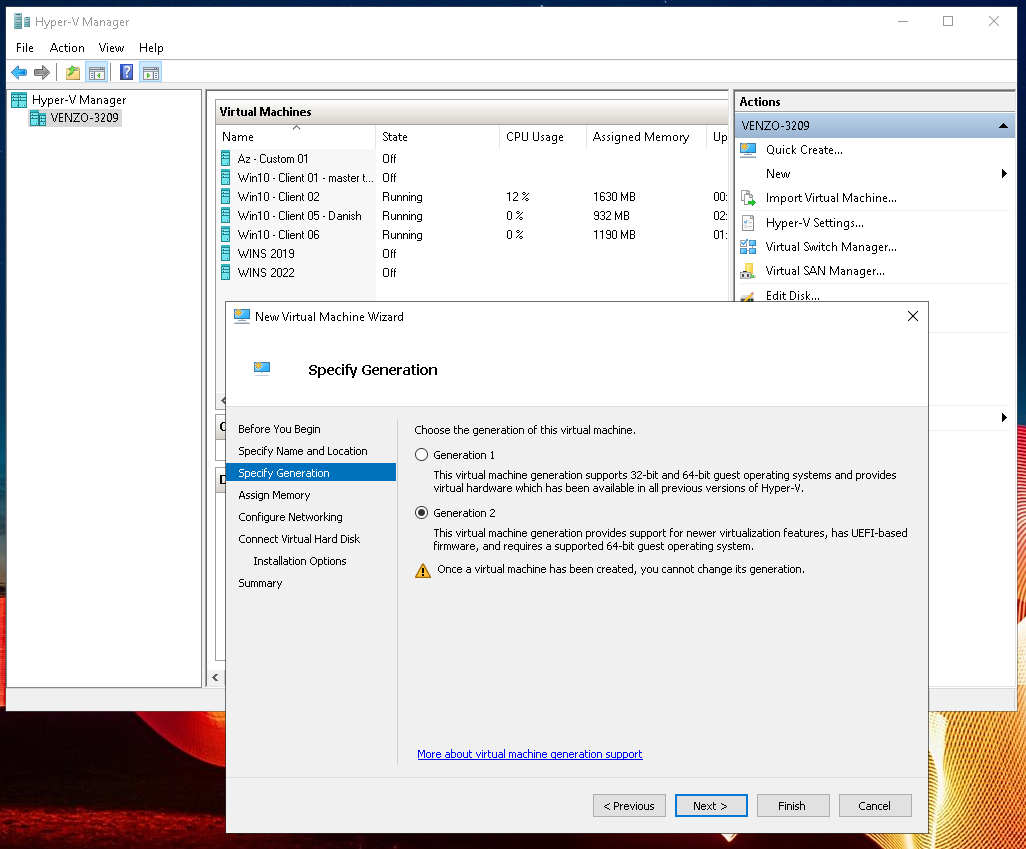Viewport: 1026px width, 849px height.
Task: Click the Cancel button in wizard
Action: pyautogui.click(x=874, y=806)
